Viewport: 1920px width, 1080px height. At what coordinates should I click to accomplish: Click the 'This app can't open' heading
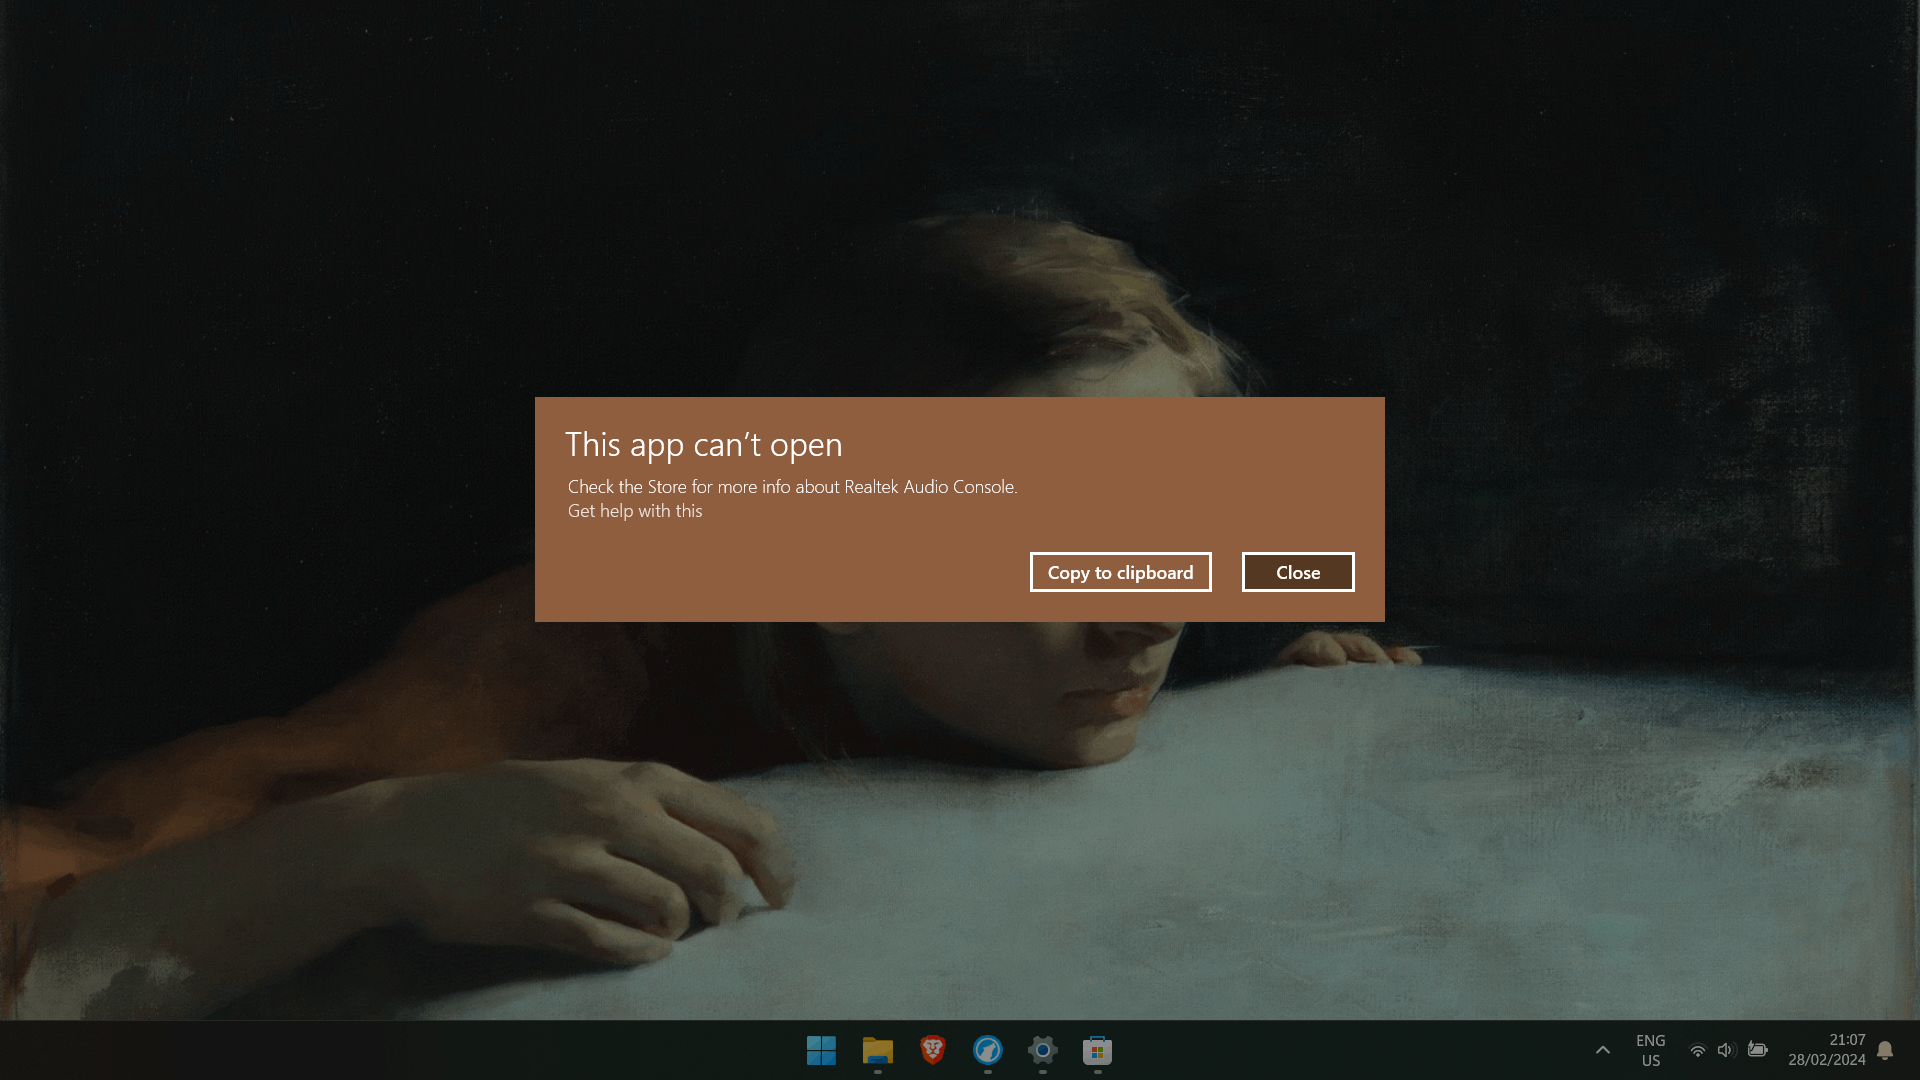(x=703, y=445)
